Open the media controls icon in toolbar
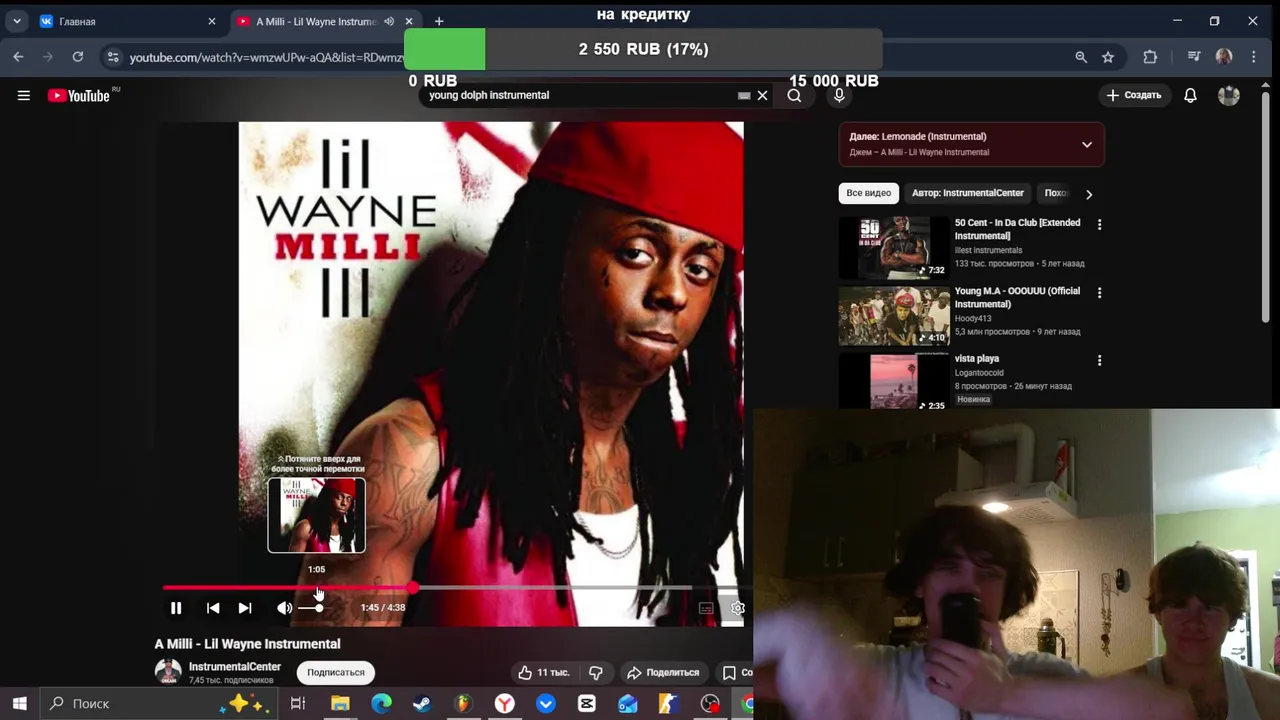 click(x=1194, y=57)
